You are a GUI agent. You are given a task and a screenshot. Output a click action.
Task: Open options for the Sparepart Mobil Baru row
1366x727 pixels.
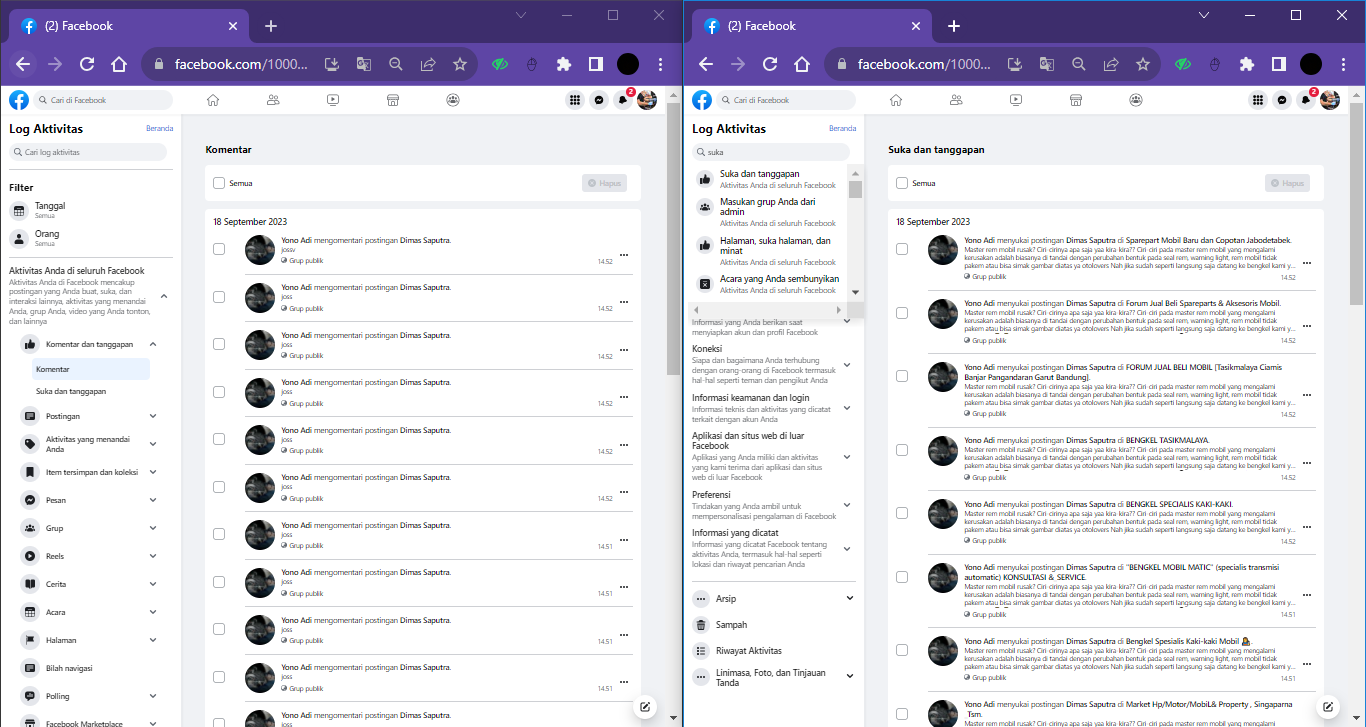click(x=1306, y=263)
